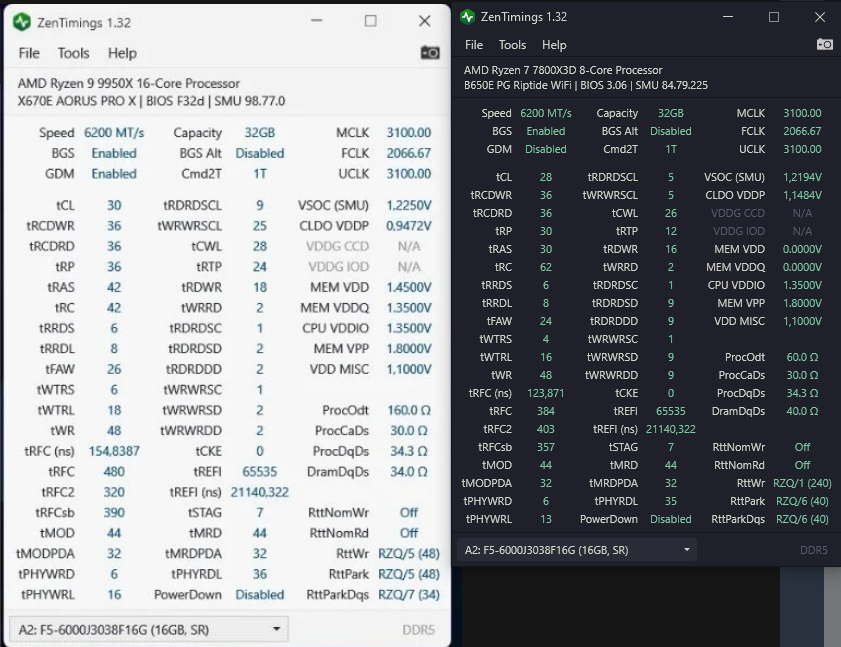Screen dimensions: 841x647
Task: Click the ZenTimings logo in the light window title bar
Action: (x=22, y=22)
